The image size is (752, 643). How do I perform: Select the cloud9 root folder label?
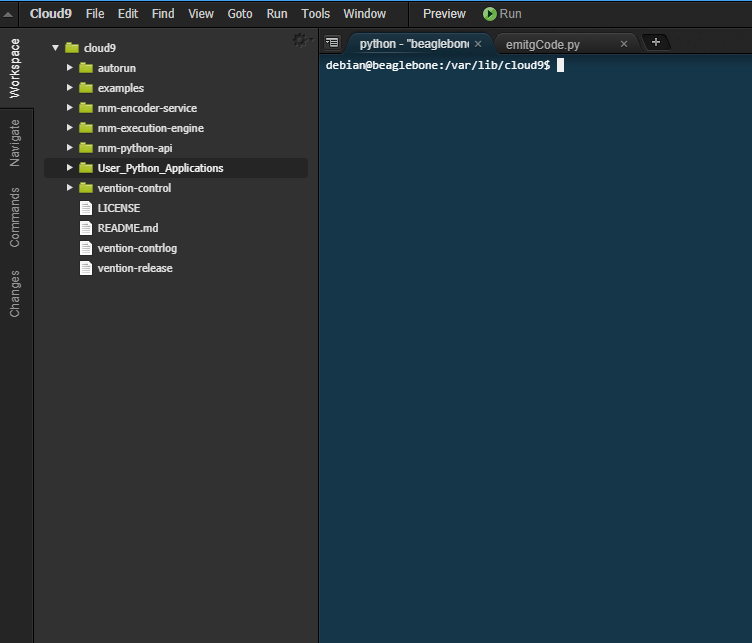(100, 48)
